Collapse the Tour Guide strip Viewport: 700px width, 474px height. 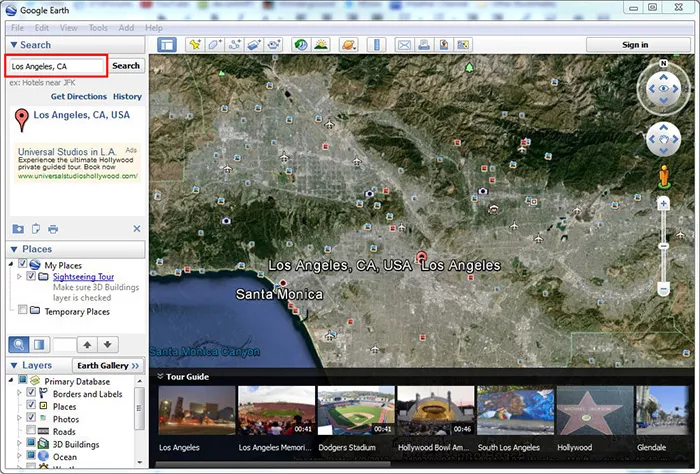(160, 377)
